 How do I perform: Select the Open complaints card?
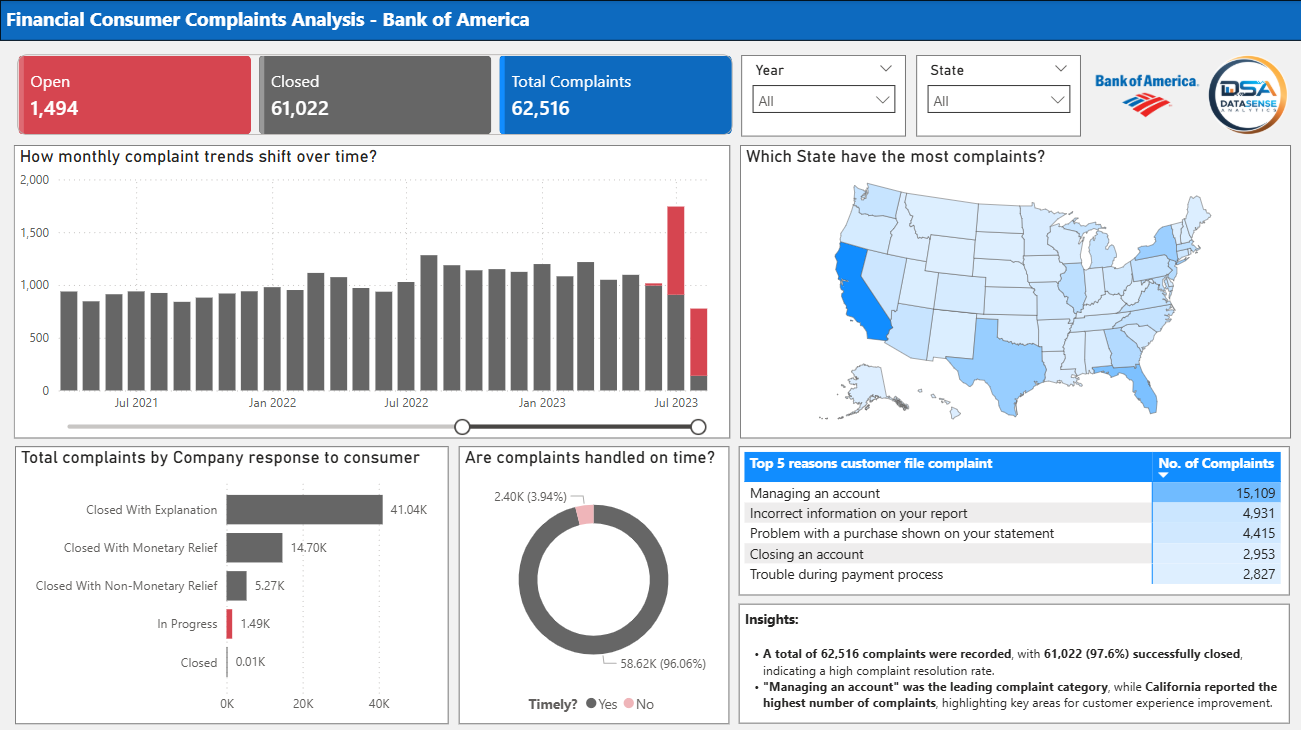(x=135, y=95)
